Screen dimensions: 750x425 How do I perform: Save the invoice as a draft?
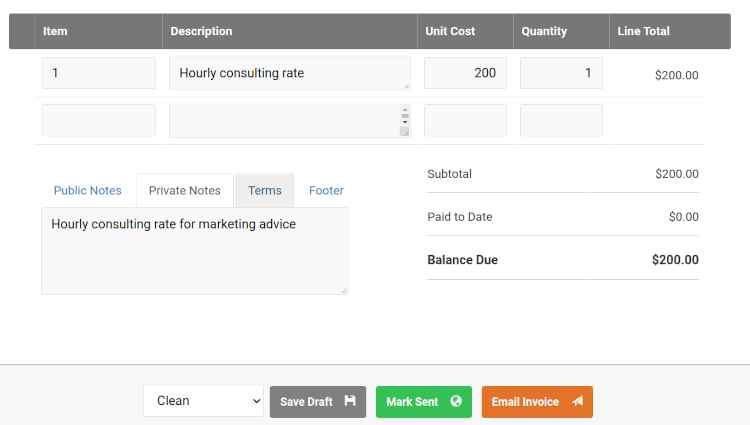tap(318, 402)
